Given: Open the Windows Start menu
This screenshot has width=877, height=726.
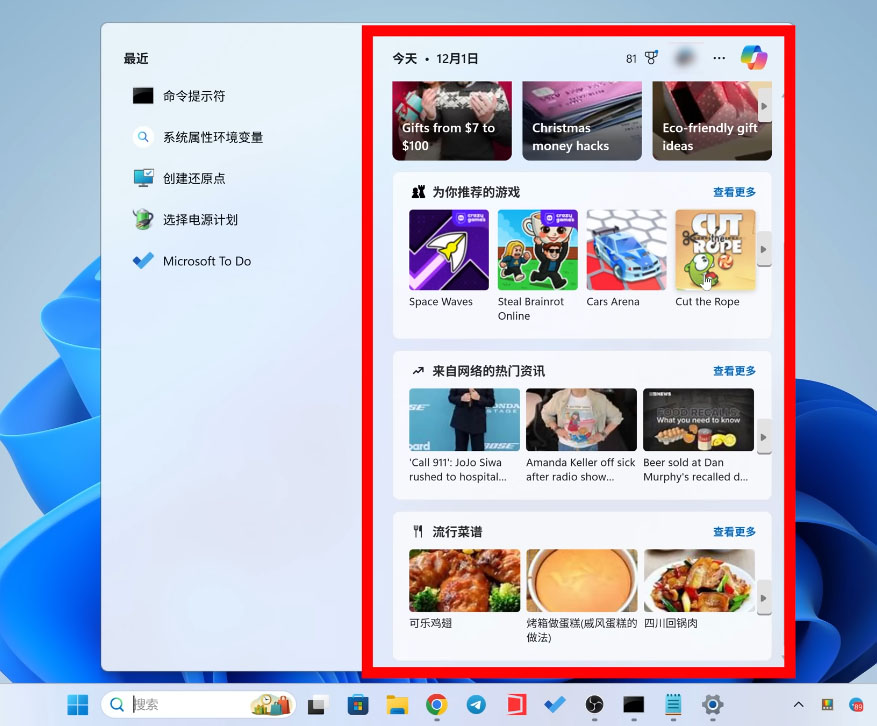Looking at the screenshot, I should coord(77,705).
